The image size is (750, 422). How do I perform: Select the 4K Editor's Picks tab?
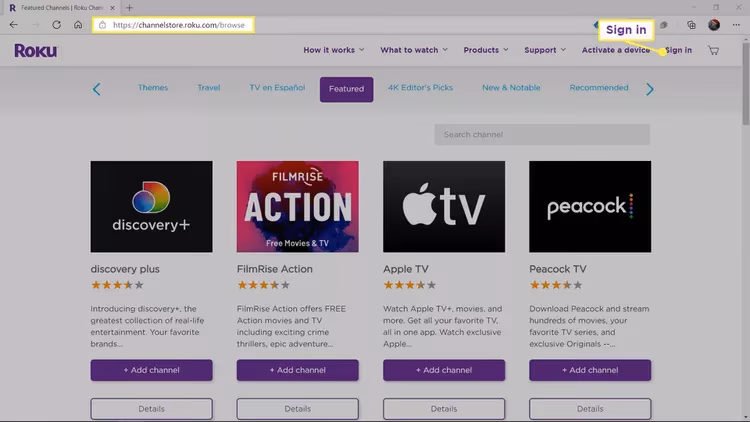(420, 88)
